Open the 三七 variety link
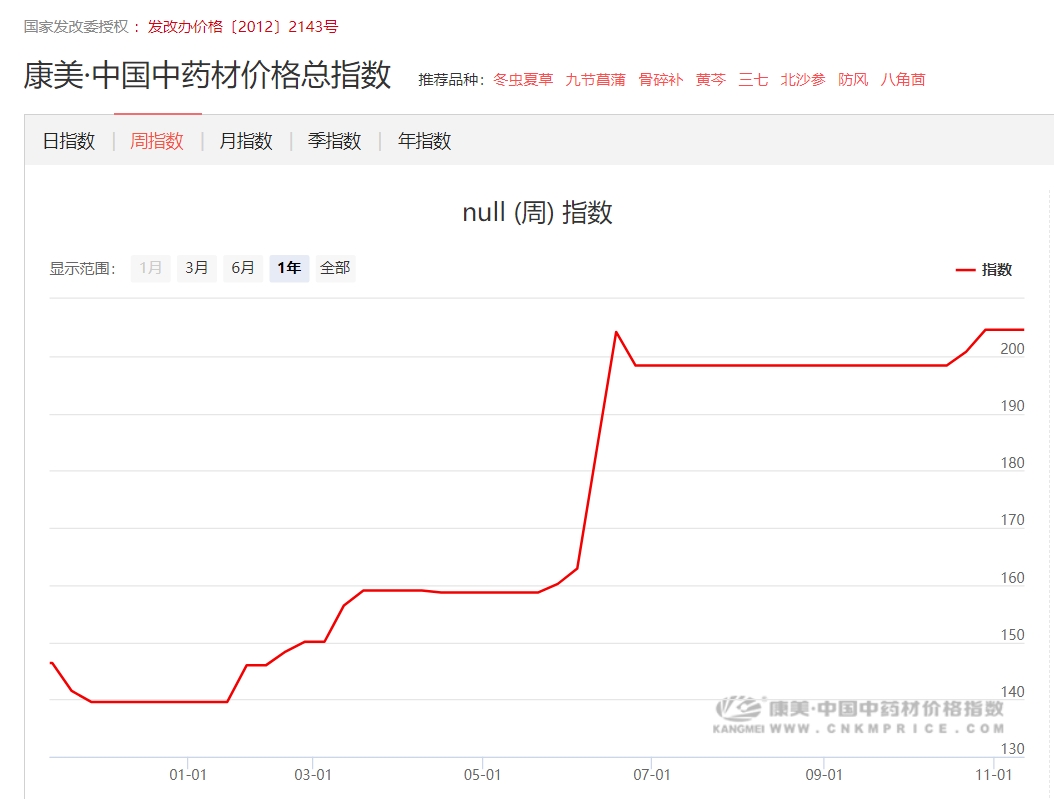The width and height of the screenshot is (1054, 799). point(753,80)
